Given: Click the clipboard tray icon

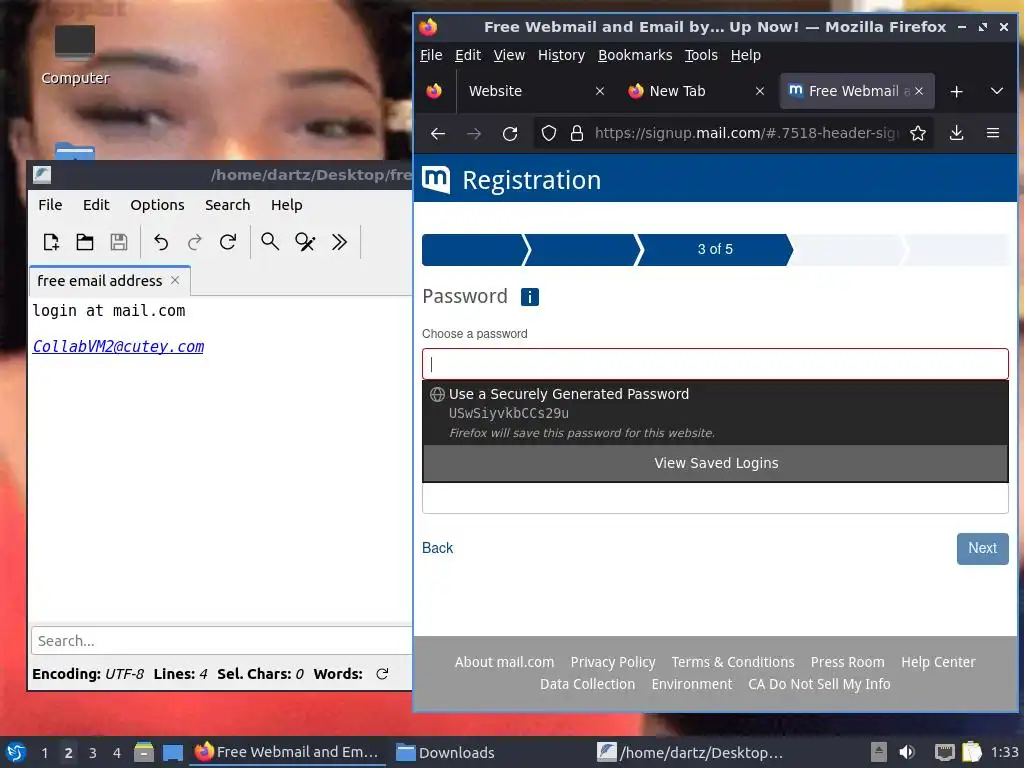Looking at the screenshot, I should point(972,752).
